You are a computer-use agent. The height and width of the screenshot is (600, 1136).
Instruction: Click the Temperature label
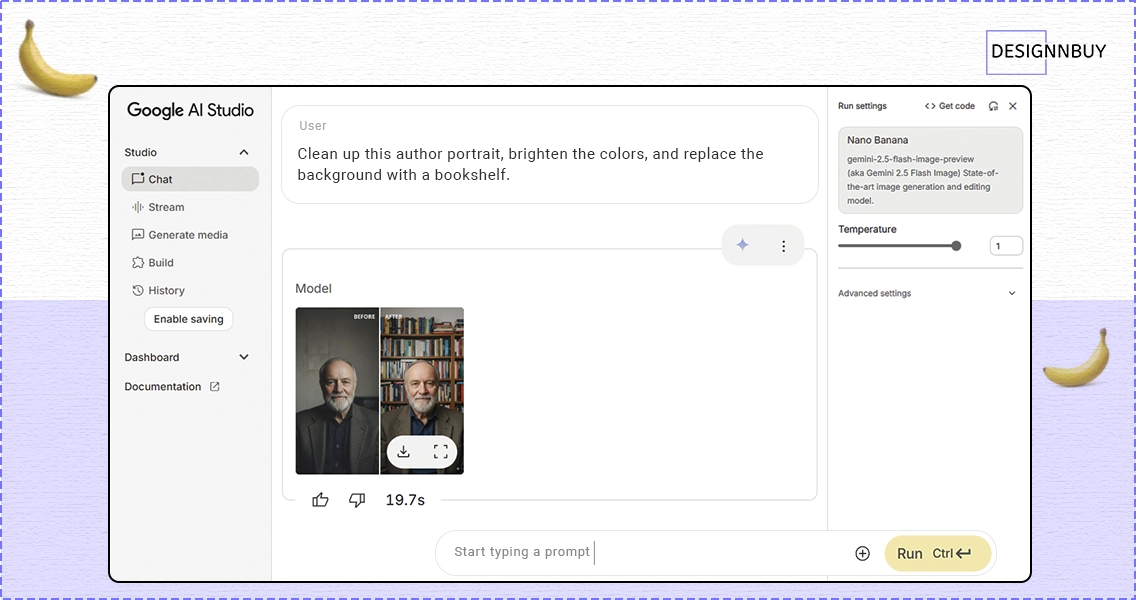point(867,229)
